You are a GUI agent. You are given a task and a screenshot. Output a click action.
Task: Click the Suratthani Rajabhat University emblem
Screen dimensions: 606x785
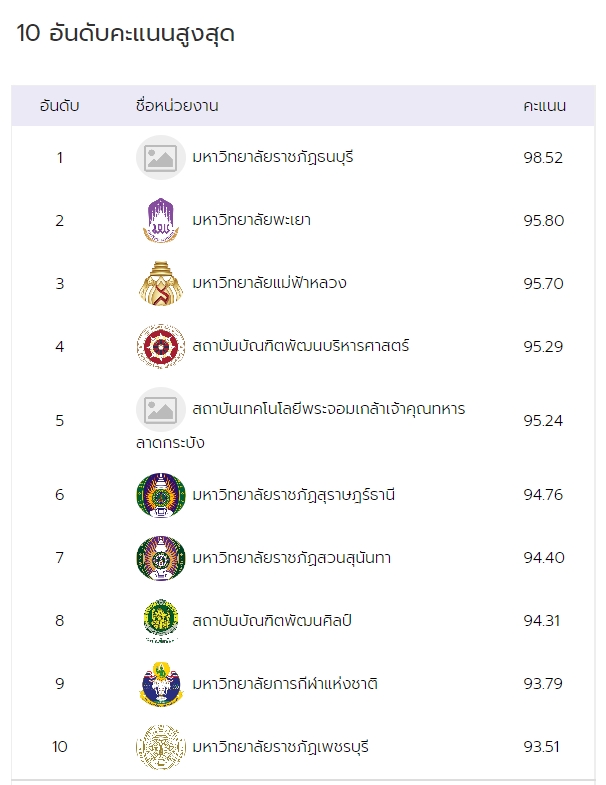[161, 495]
